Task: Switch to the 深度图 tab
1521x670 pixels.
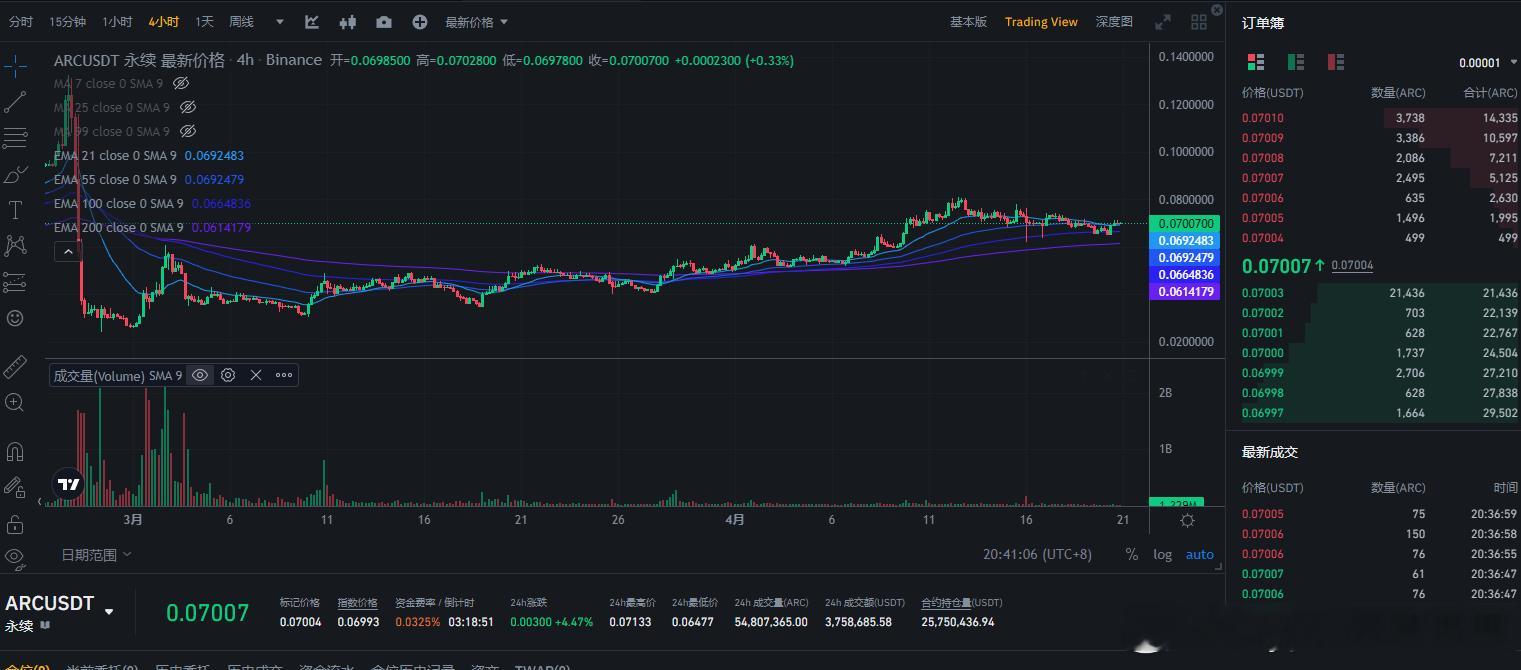Action: coord(1113,20)
